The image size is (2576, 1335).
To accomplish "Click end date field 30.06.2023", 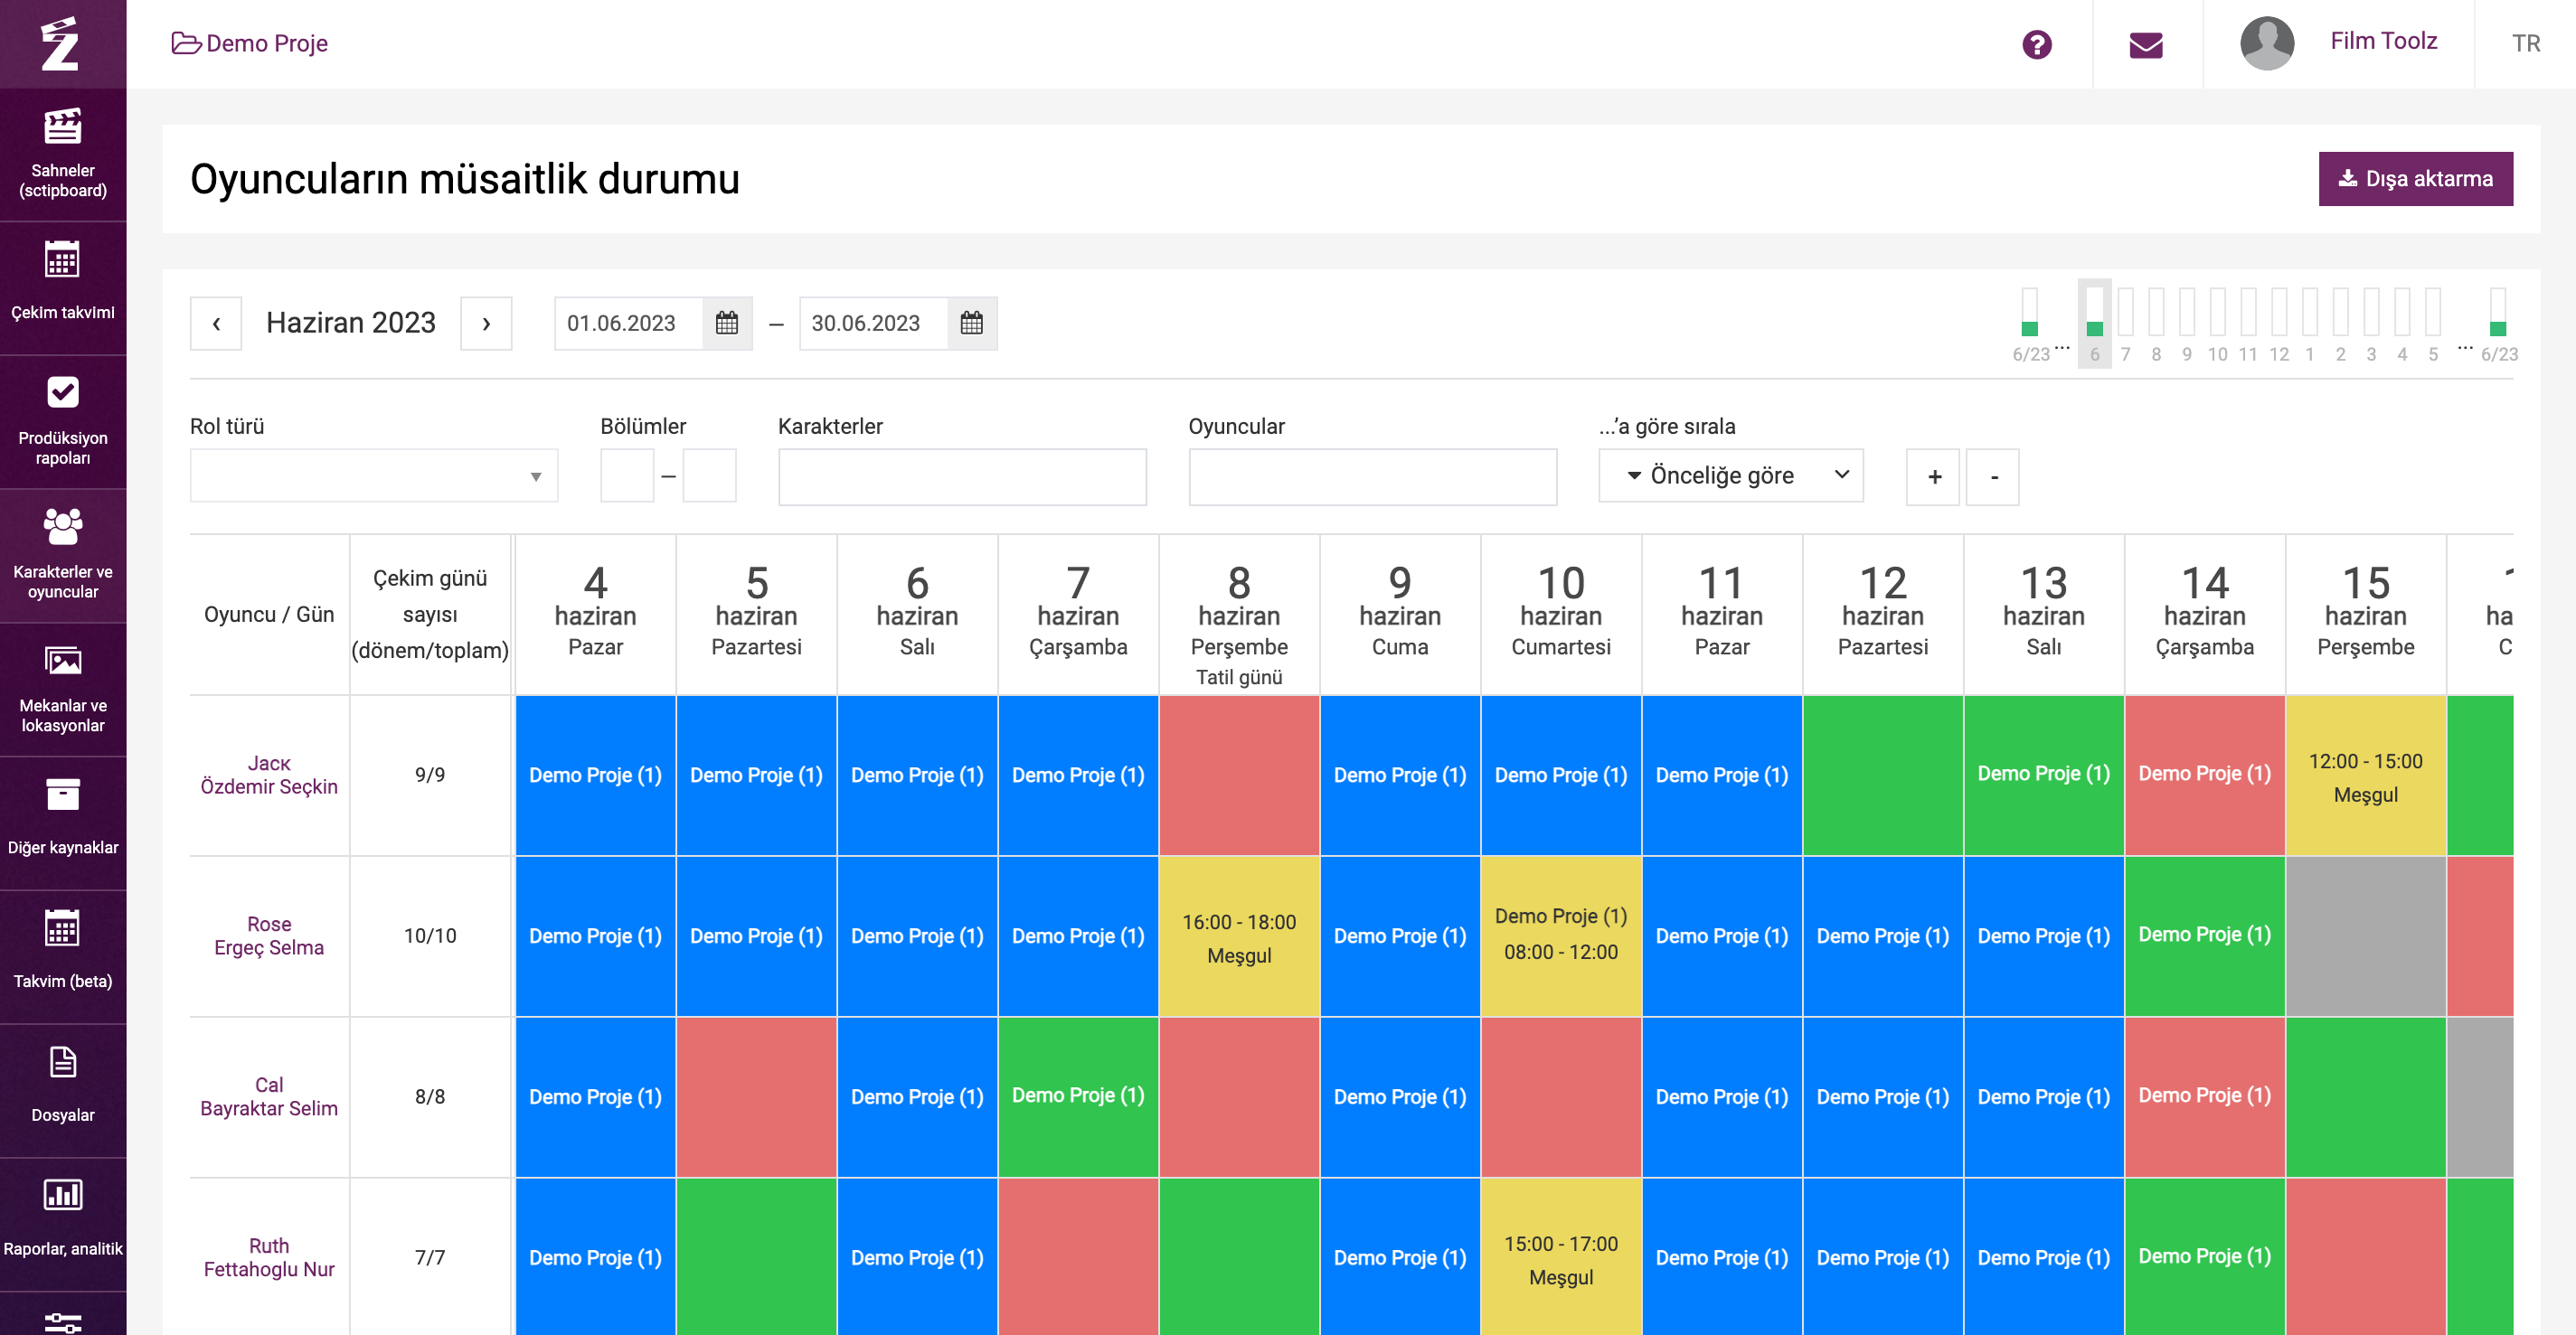I will (x=873, y=323).
